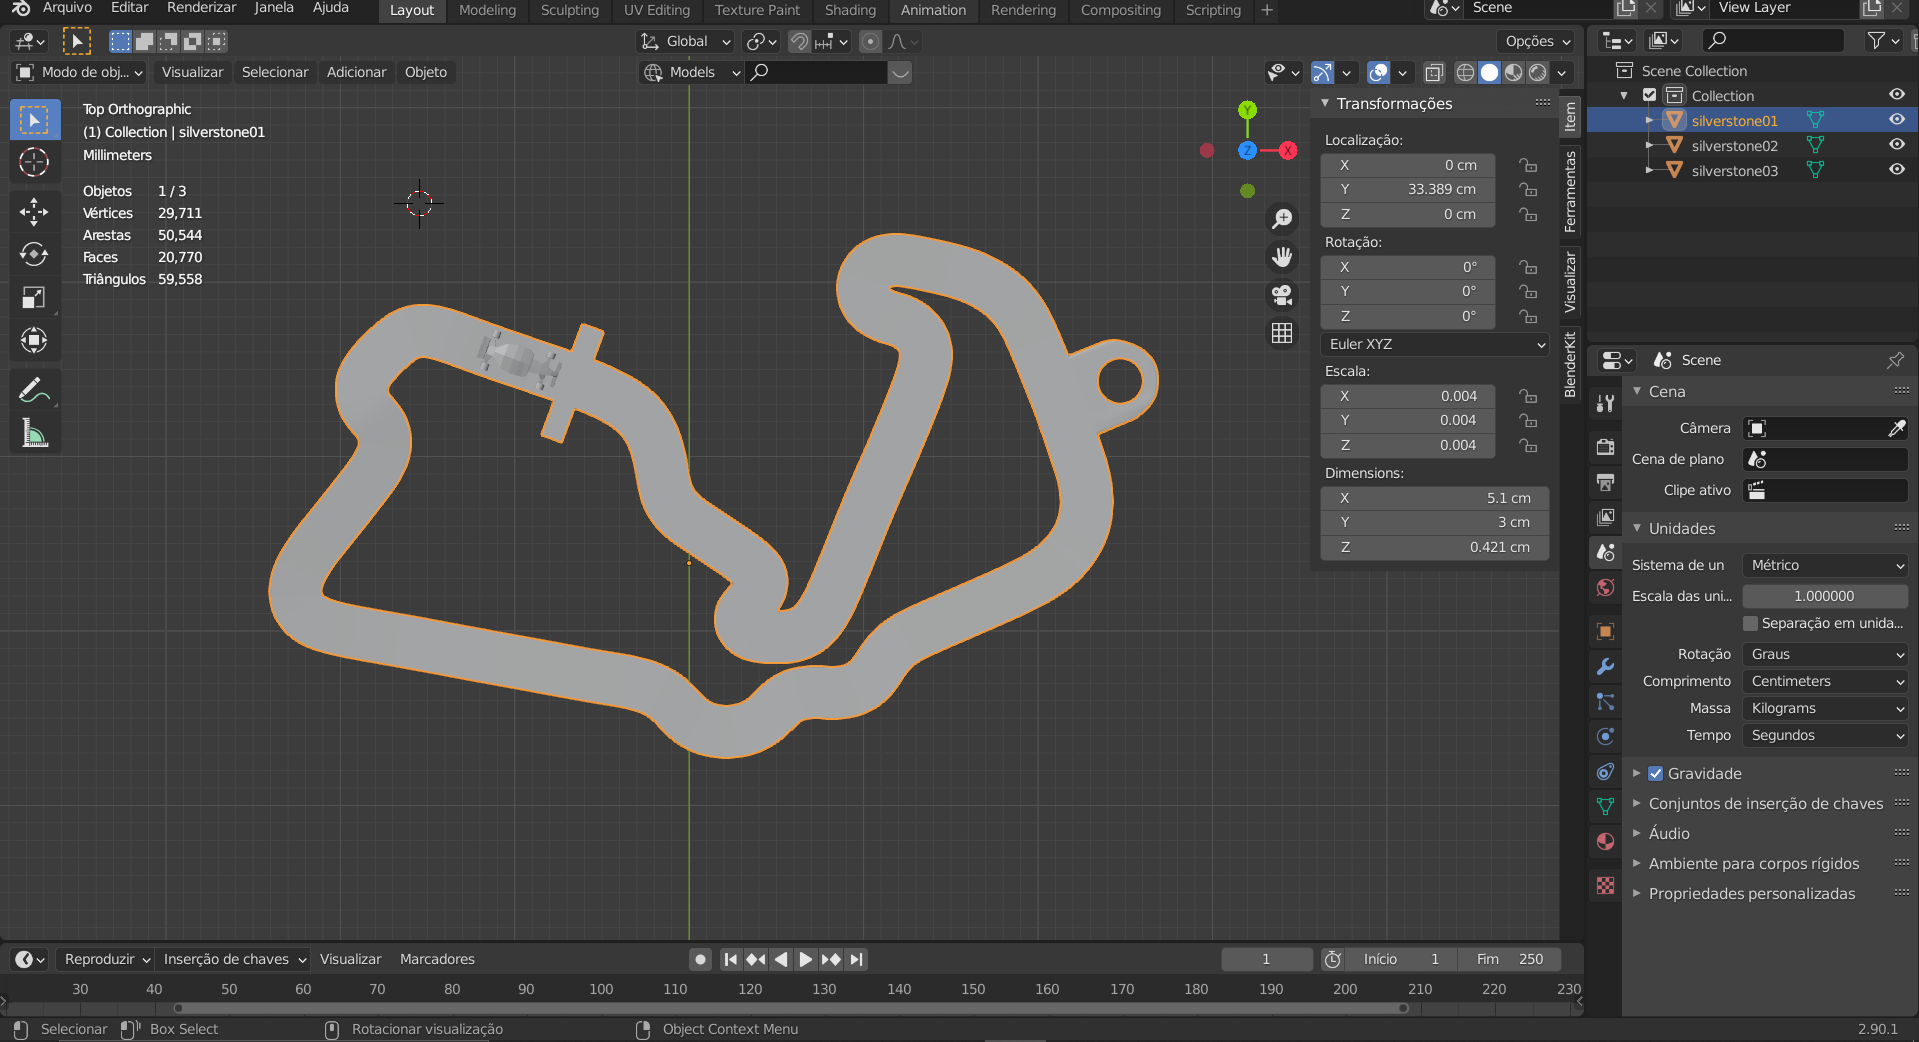Select the 3D Cursor tool
Viewport: 1919px width, 1042px height.
coord(34,162)
